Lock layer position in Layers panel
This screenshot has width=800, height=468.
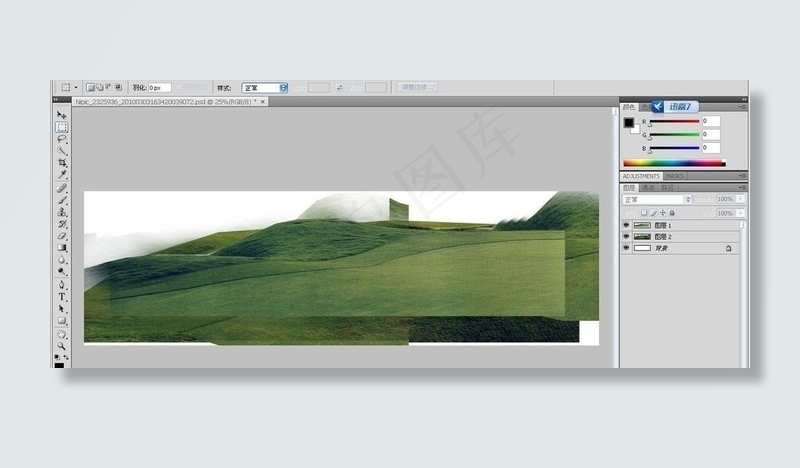coord(663,213)
